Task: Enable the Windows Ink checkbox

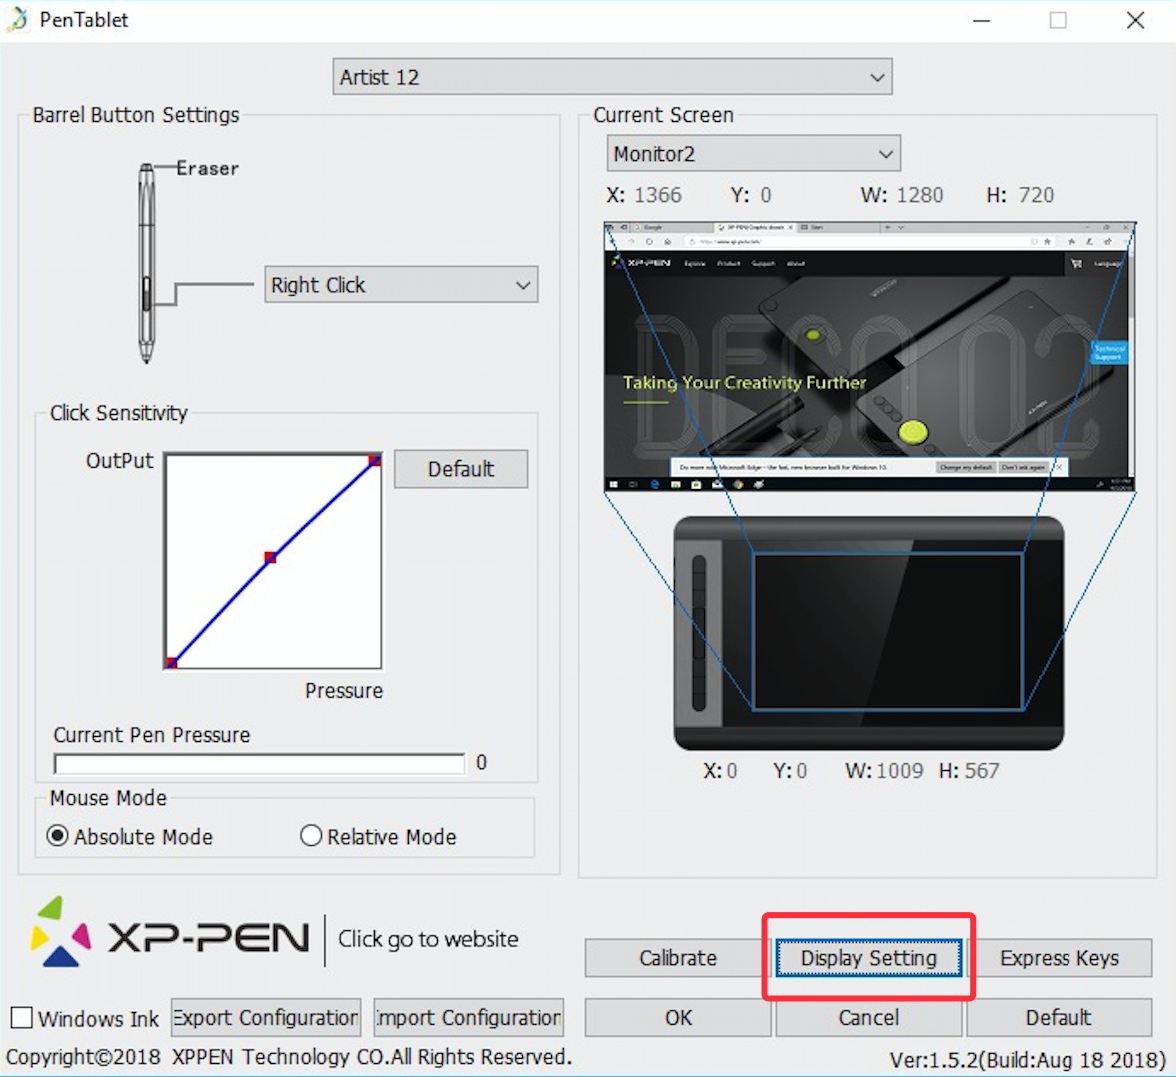Action: pyautogui.click(x=22, y=1018)
